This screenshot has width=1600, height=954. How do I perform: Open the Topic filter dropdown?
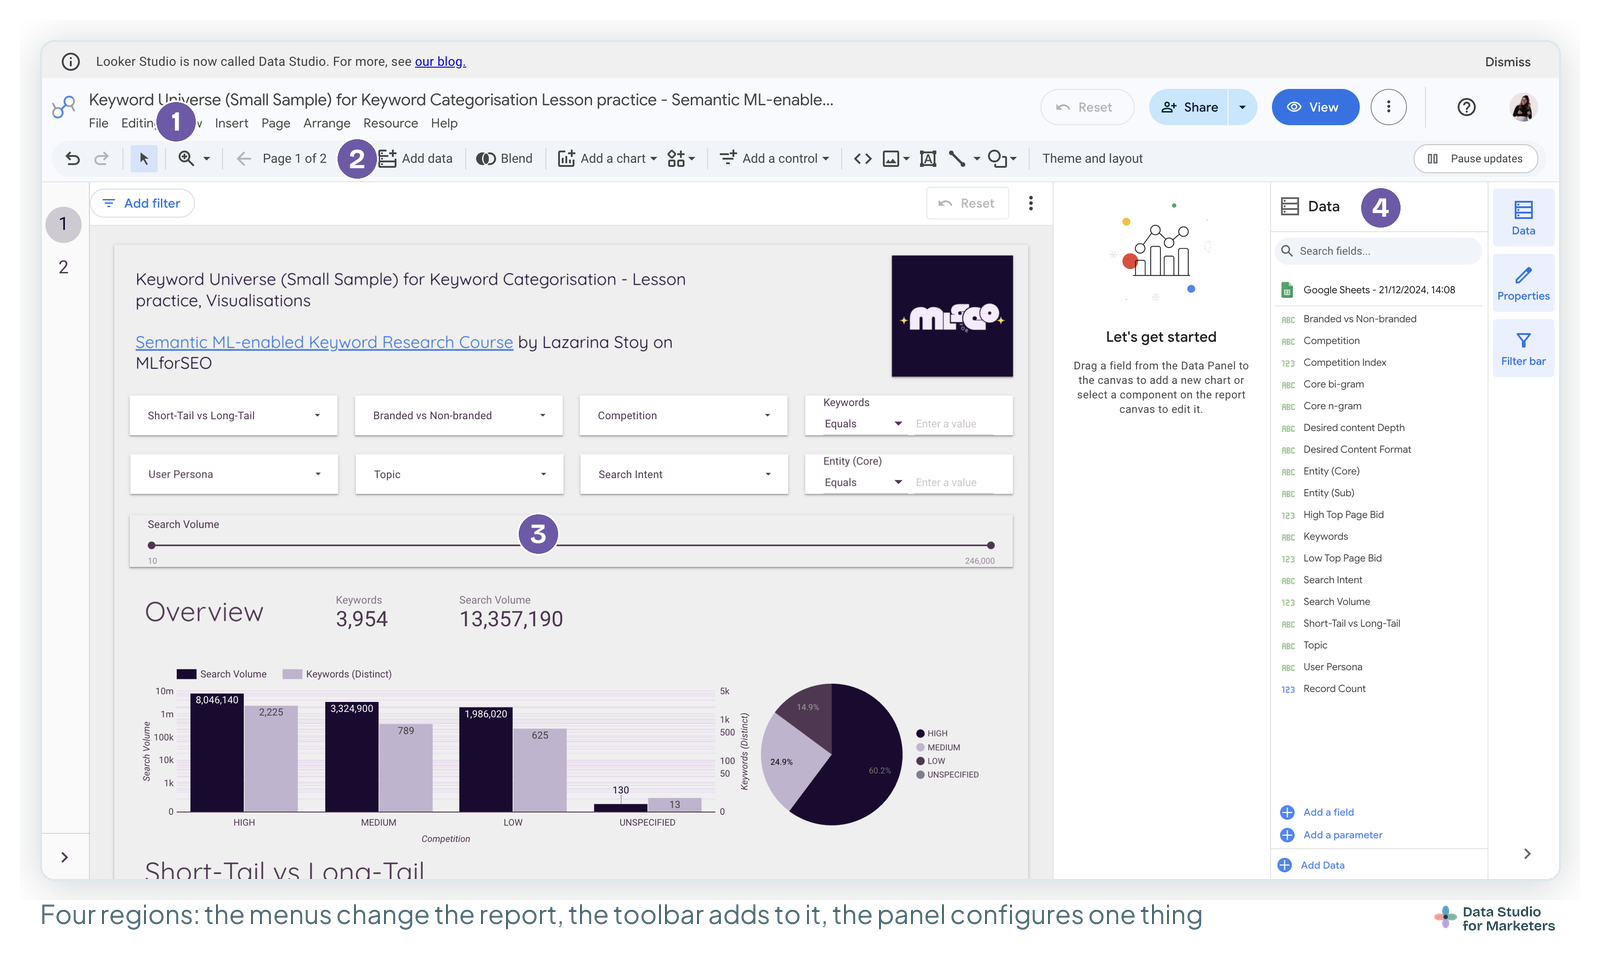click(x=459, y=474)
